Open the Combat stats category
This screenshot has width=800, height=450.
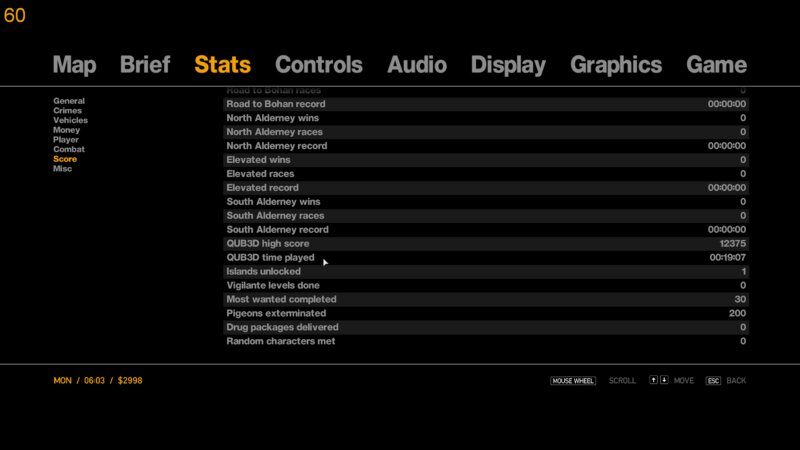(69, 149)
